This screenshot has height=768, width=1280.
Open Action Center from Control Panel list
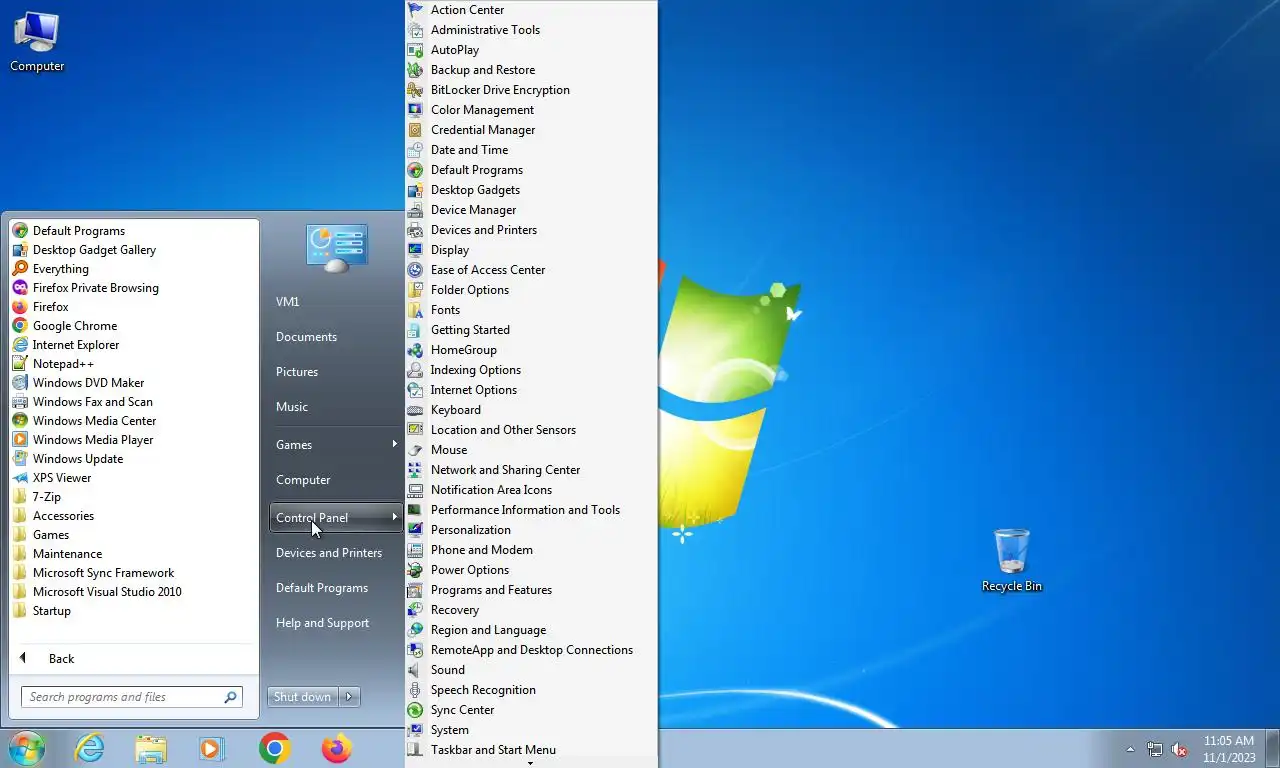click(531, 10)
